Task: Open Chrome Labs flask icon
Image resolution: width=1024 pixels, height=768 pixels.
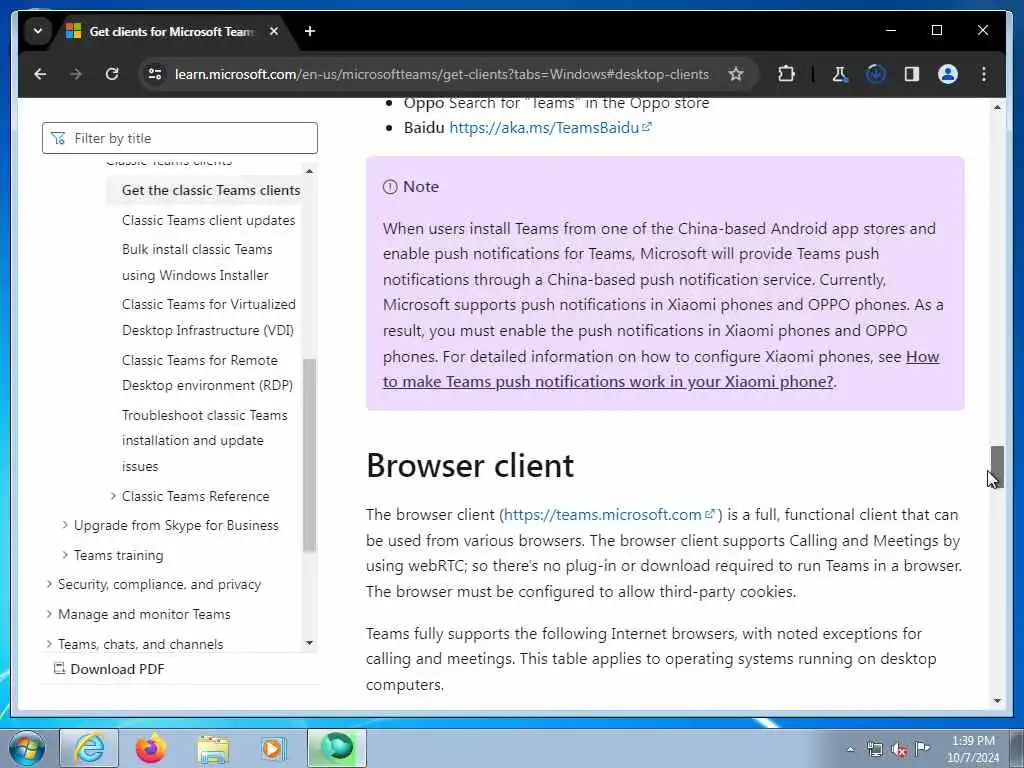Action: pos(840,74)
